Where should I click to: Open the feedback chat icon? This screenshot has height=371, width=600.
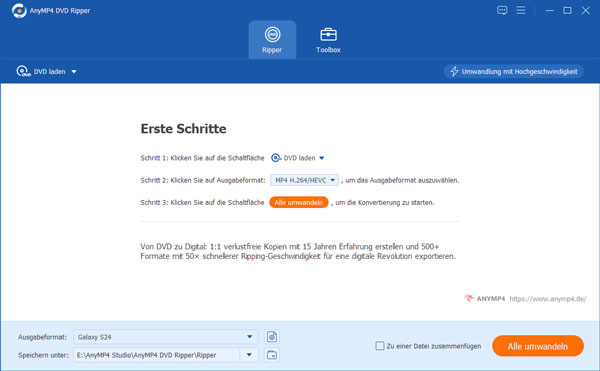502,10
